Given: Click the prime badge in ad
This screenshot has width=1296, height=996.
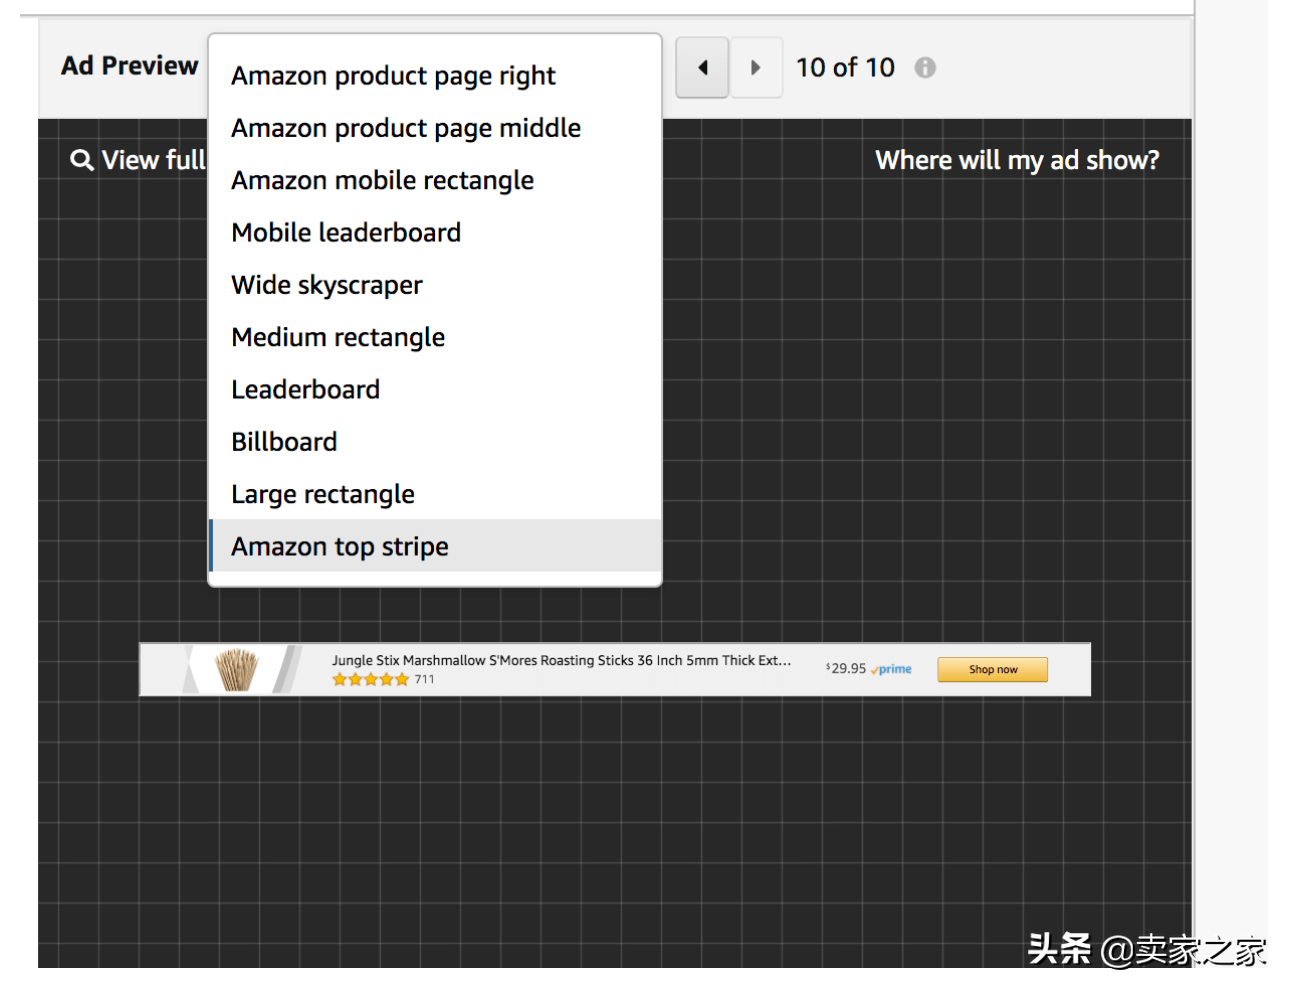Looking at the screenshot, I should (892, 669).
